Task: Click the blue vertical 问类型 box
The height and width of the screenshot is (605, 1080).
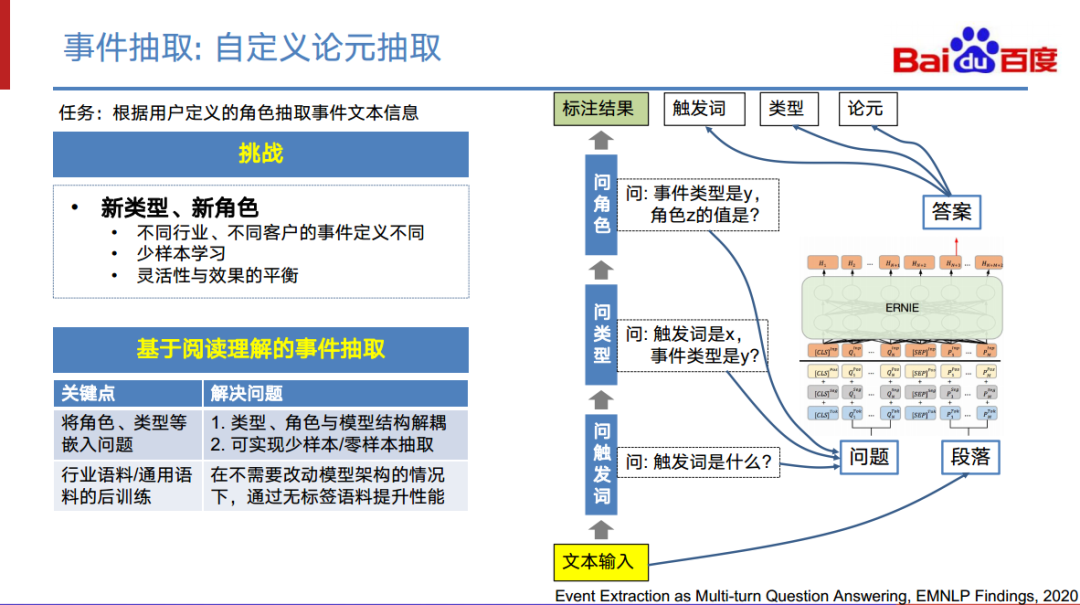Action: (601, 334)
